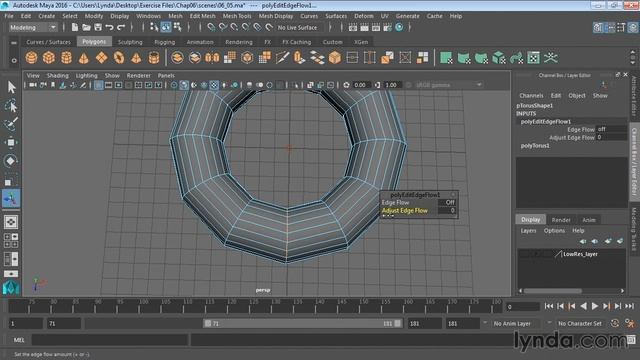Expand polyTorus1 input node
Screen dimensions: 640x360
(x=535, y=146)
